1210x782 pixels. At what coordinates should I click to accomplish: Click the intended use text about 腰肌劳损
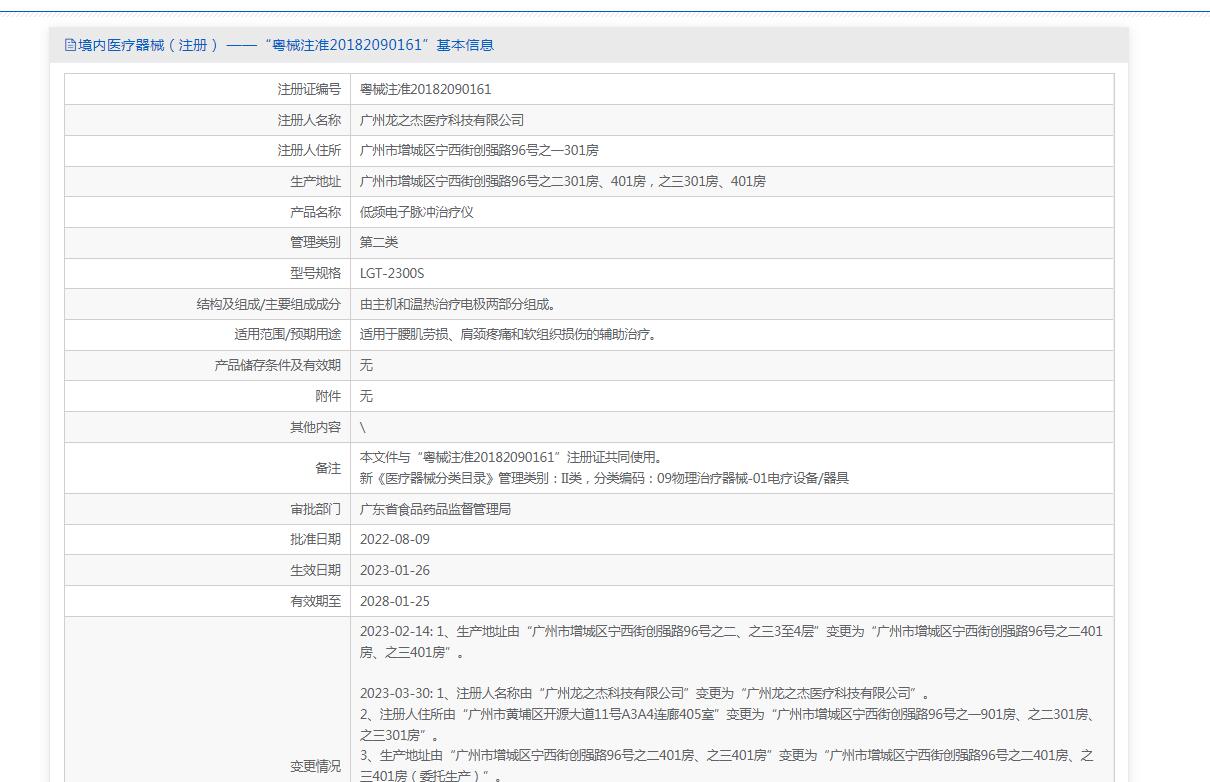pyautogui.click(x=508, y=335)
